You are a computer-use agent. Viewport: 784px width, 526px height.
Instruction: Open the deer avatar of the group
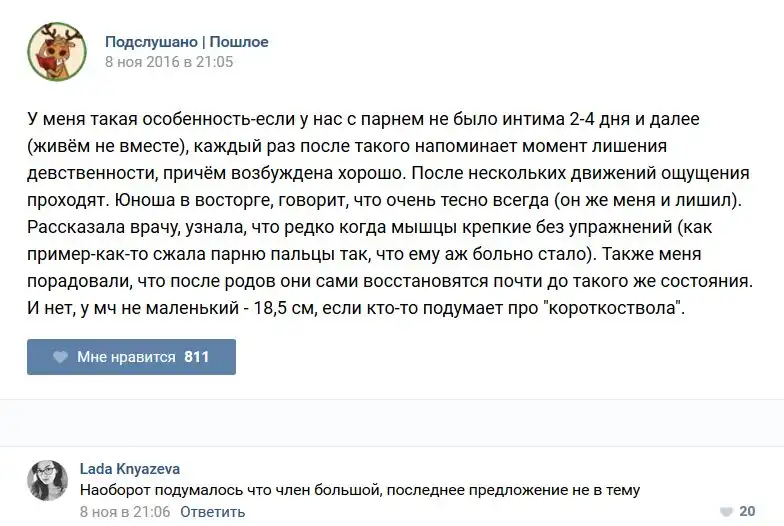point(55,51)
